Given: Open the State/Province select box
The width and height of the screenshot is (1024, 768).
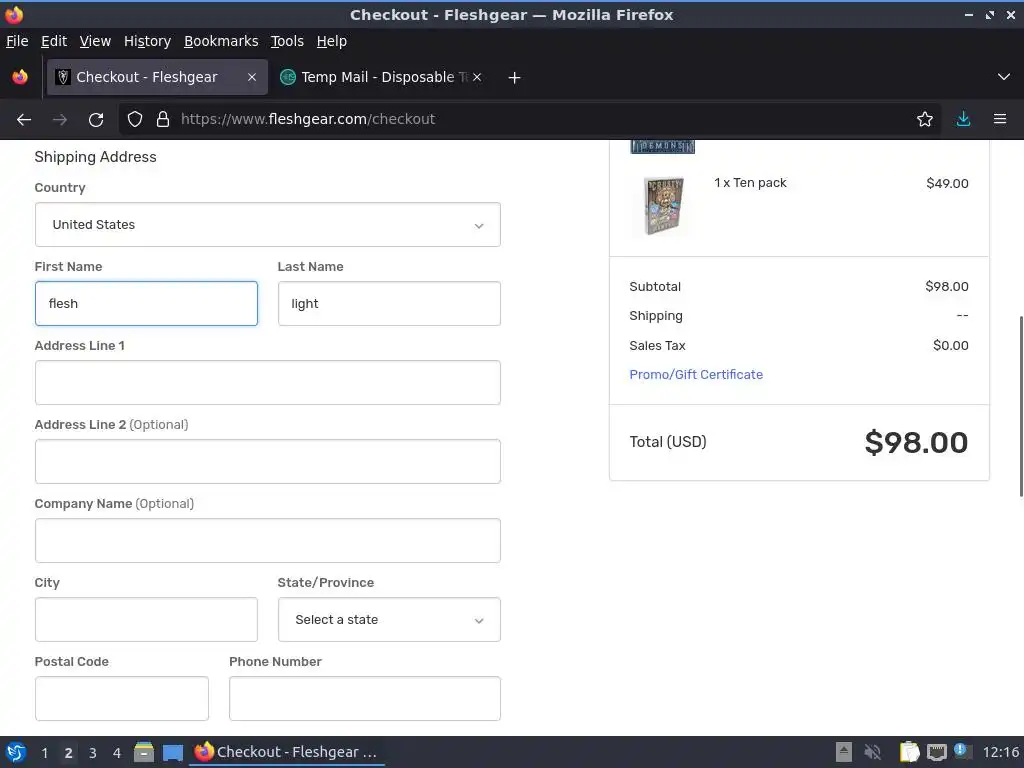Looking at the screenshot, I should point(389,620).
